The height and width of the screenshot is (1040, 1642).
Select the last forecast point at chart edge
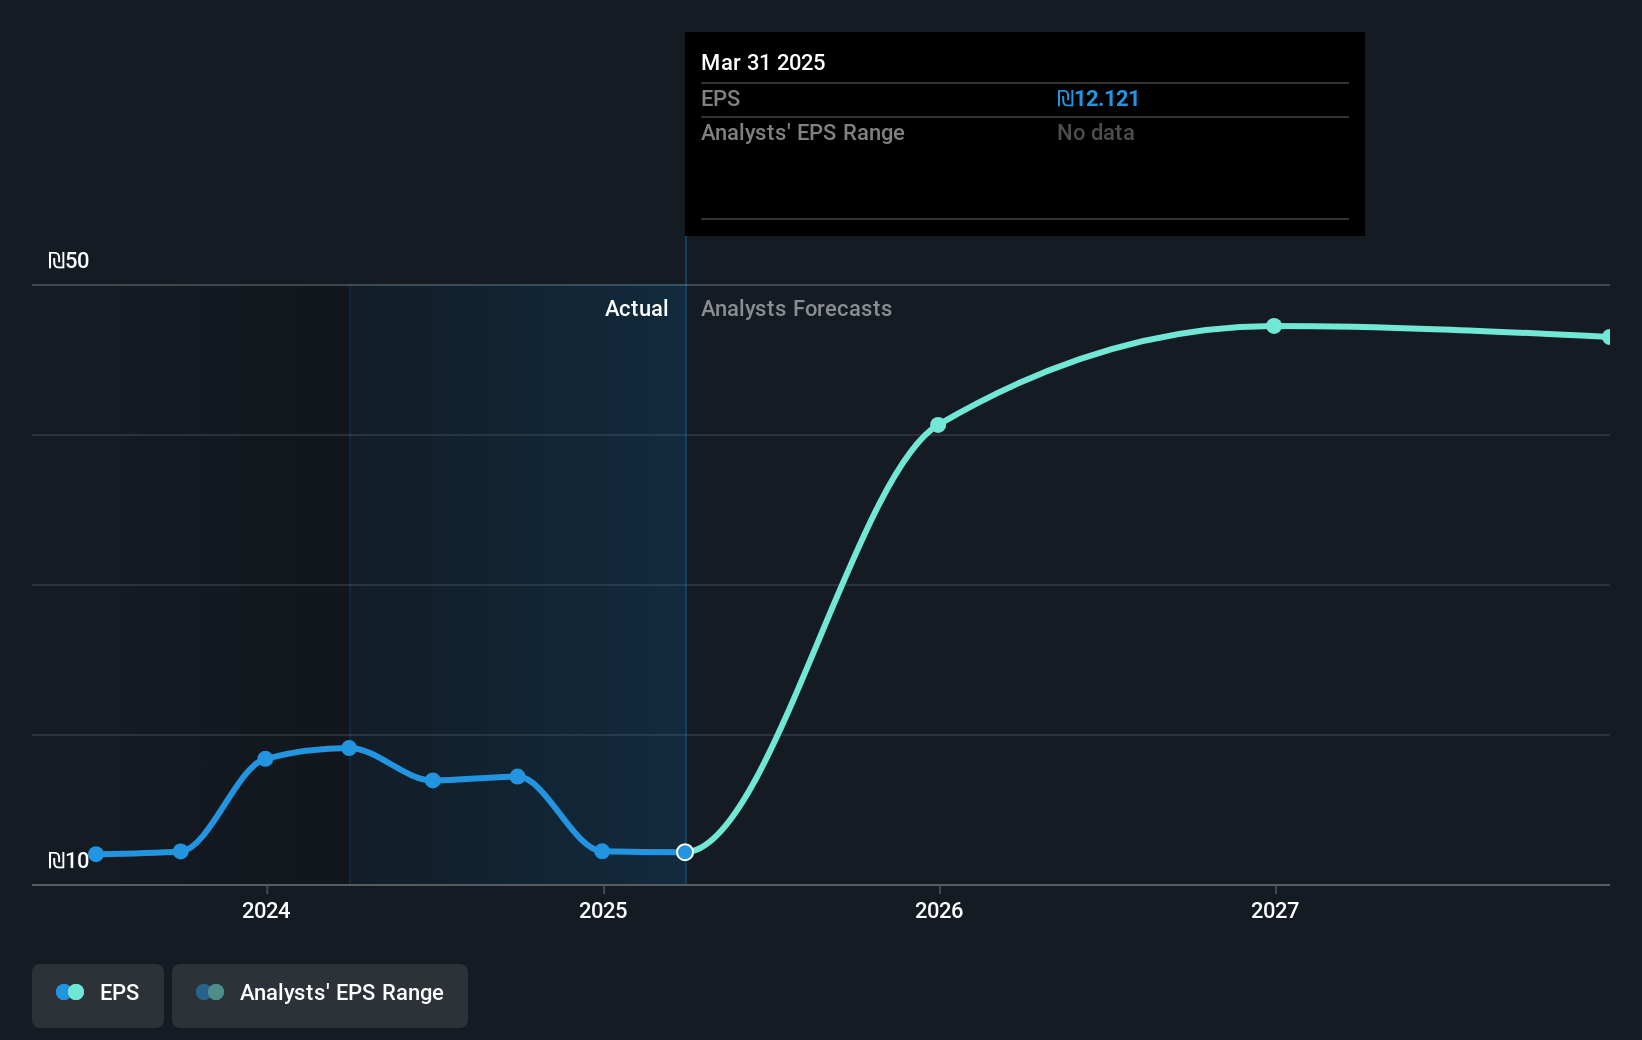pyautogui.click(x=1608, y=337)
